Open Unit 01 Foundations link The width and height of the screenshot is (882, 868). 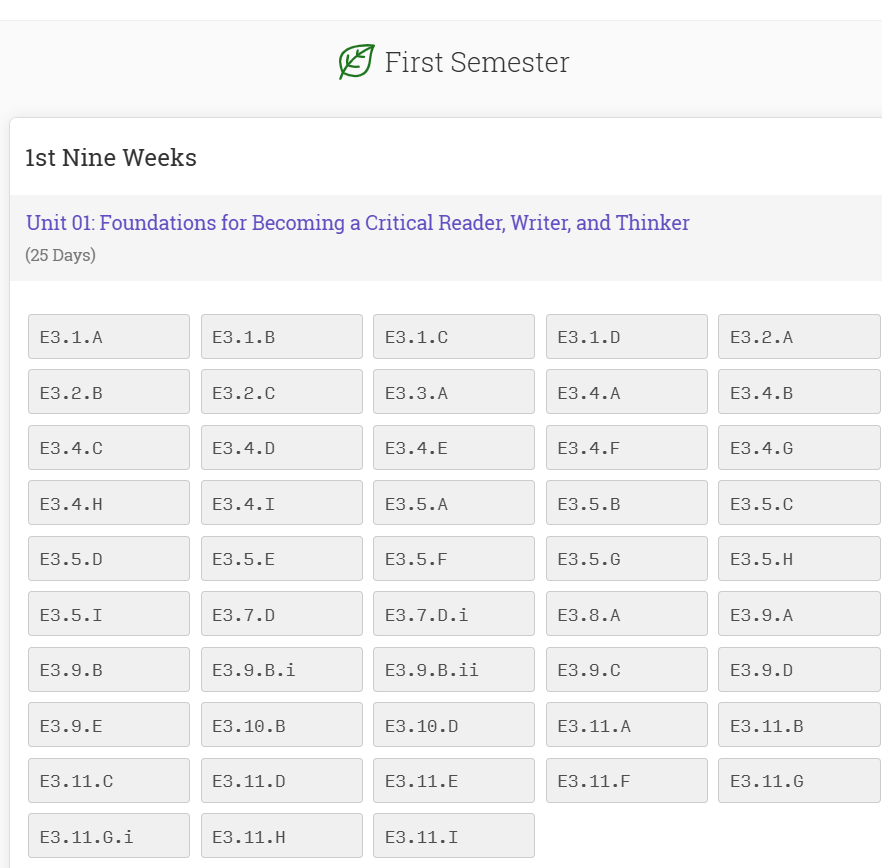click(358, 223)
